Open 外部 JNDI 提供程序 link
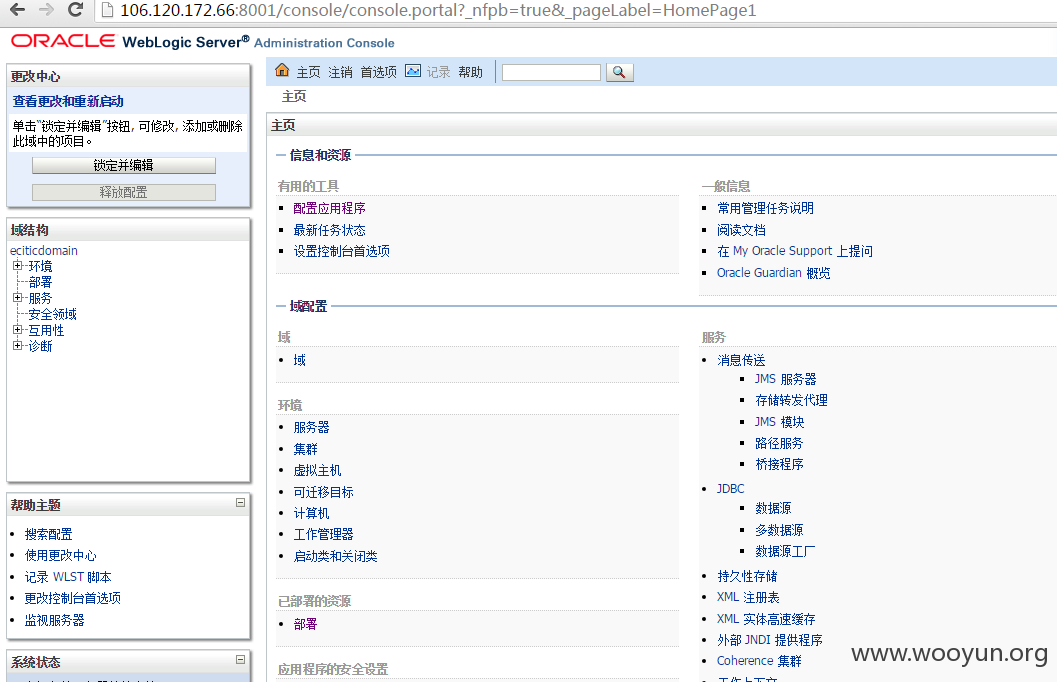Screen dimensions: 1057x682 (770, 640)
